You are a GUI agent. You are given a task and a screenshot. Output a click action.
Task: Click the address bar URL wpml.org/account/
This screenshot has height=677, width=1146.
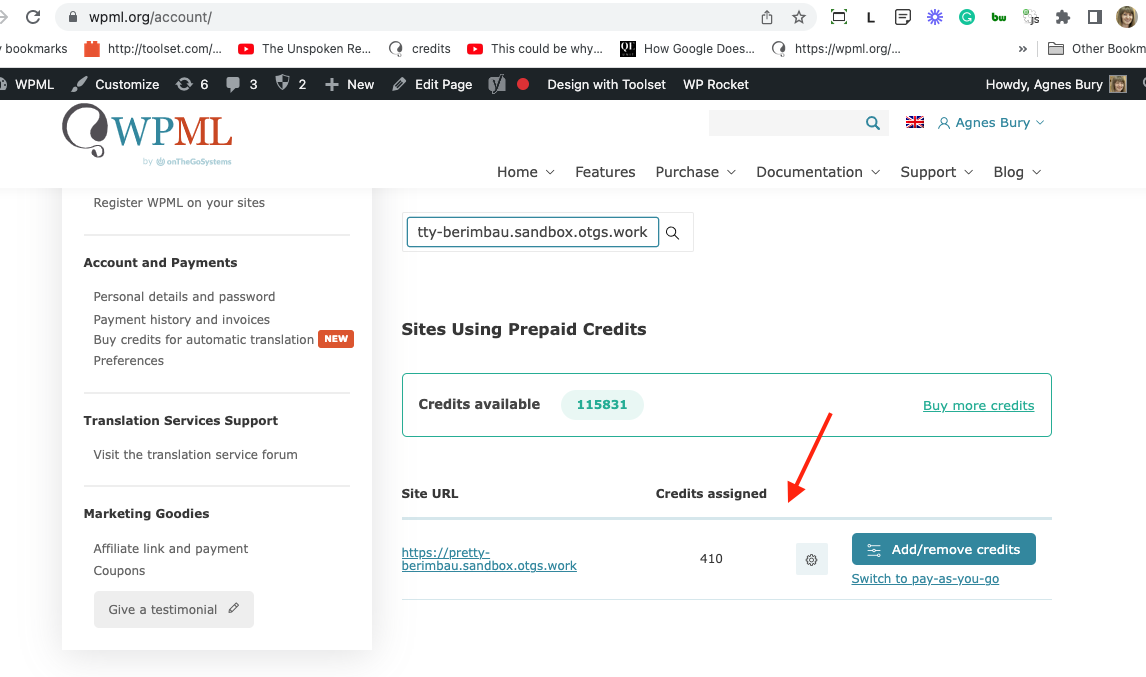150,17
